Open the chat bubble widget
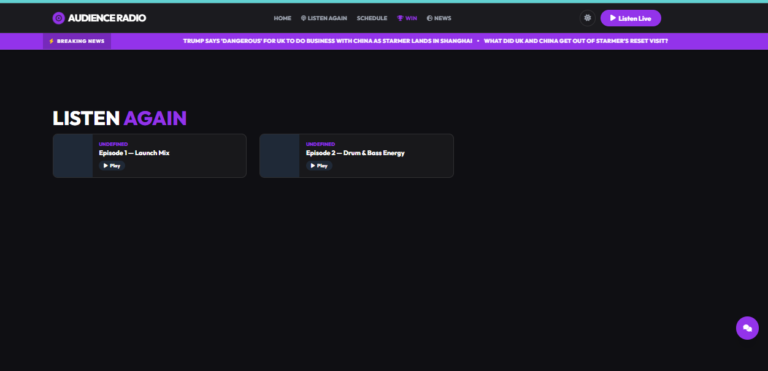 pos(747,328)
